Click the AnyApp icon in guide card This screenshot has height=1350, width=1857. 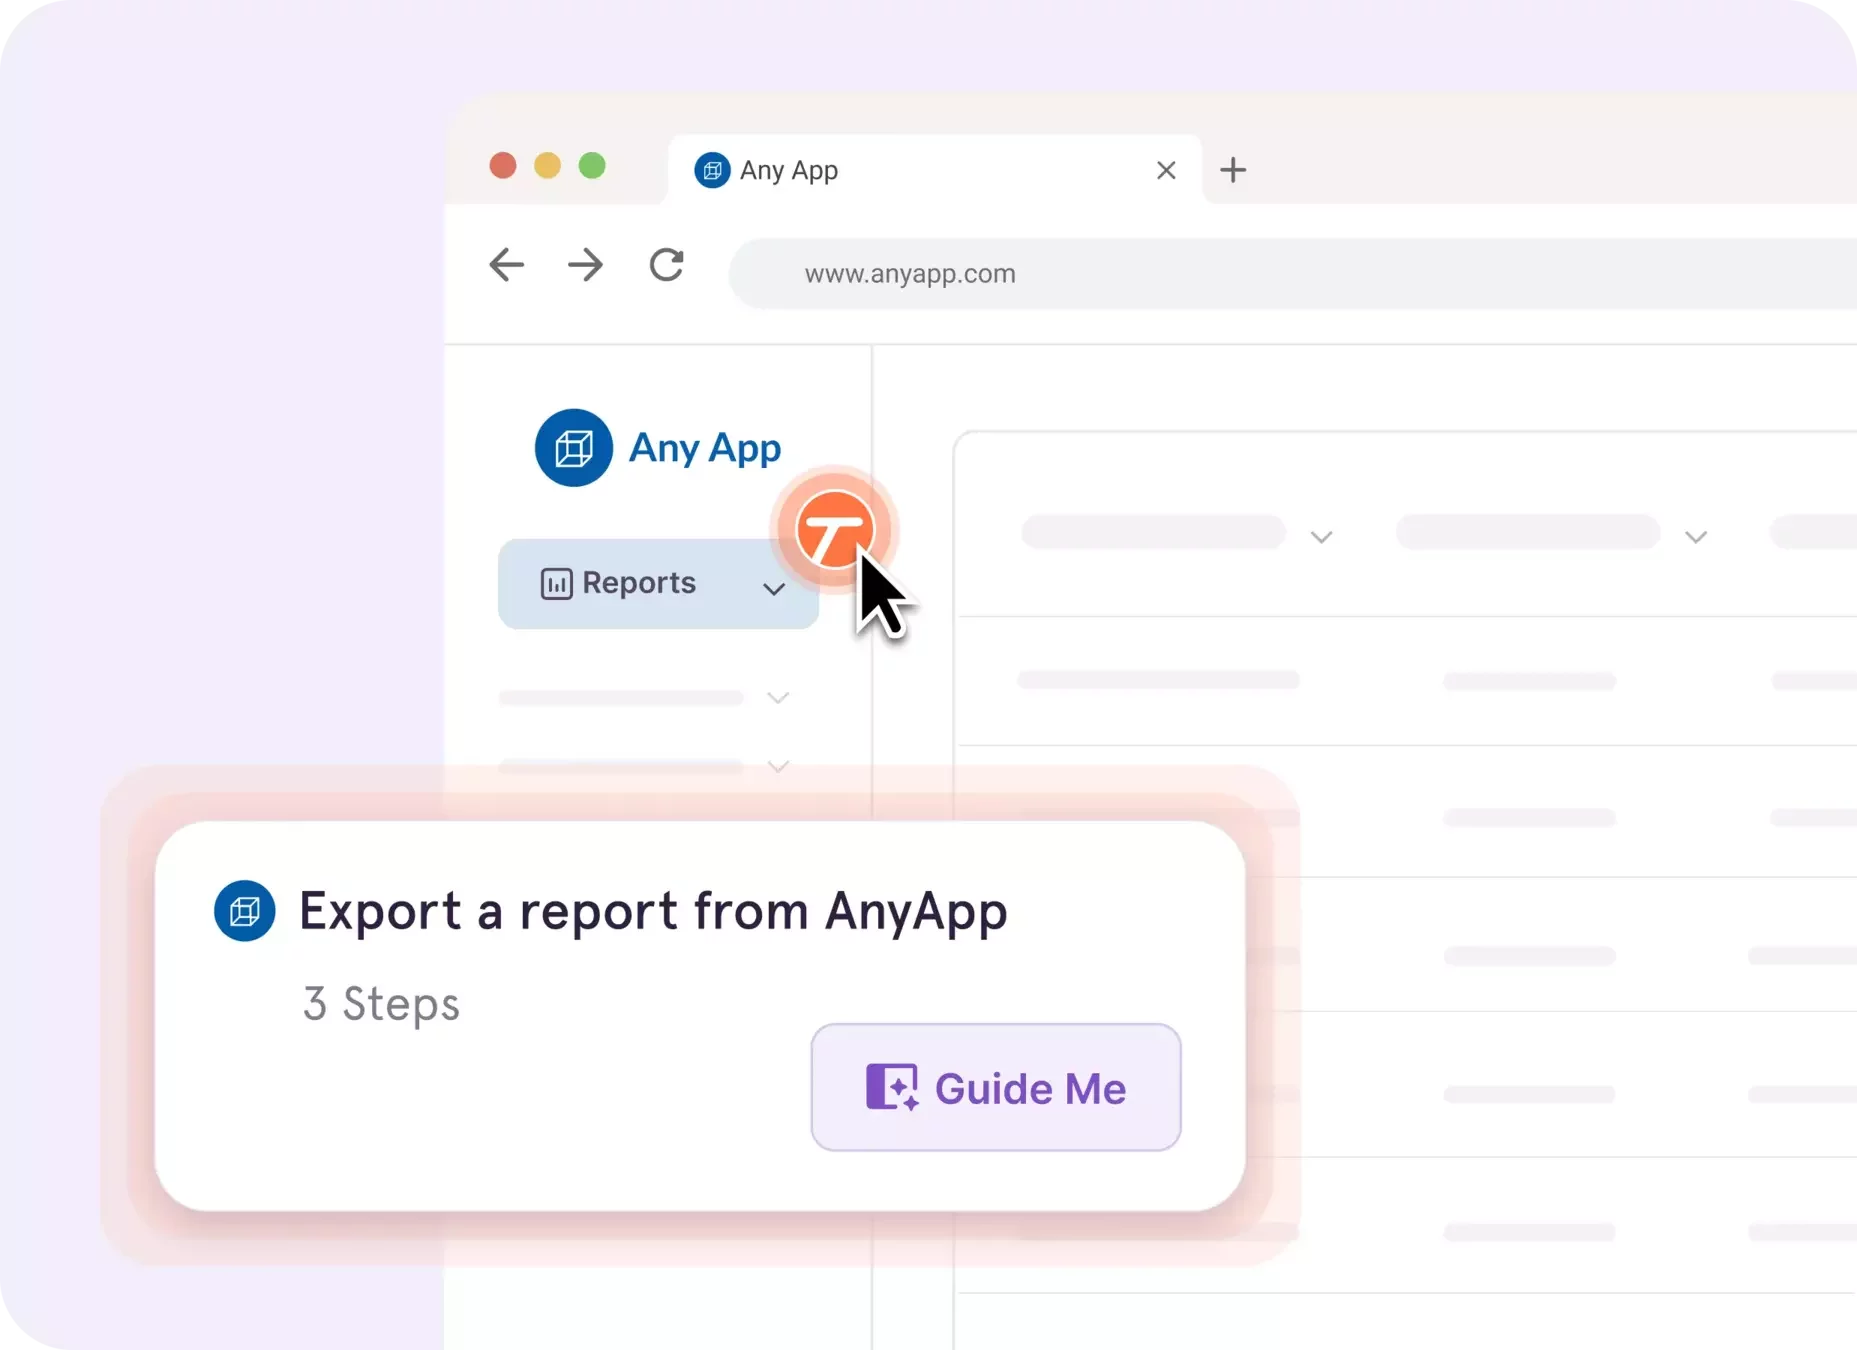[245, 911]
